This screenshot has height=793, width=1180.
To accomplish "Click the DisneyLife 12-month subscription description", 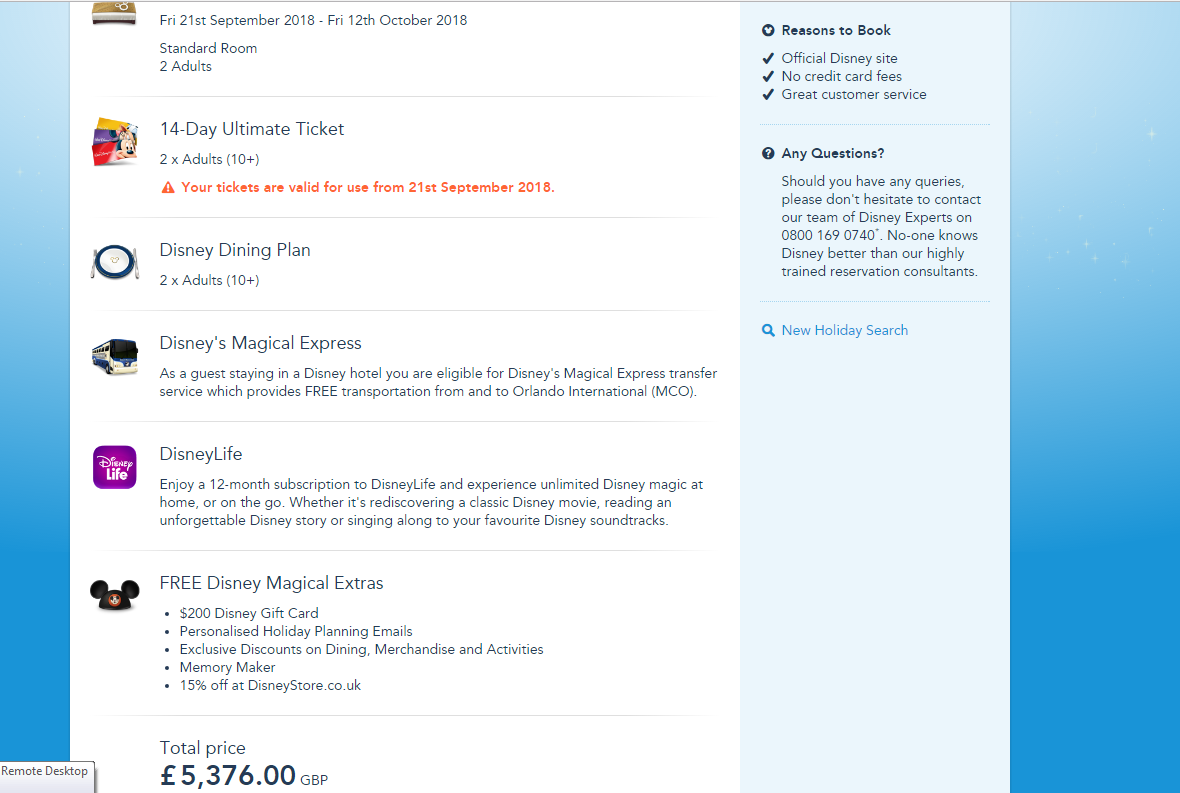I will point(431,503).
